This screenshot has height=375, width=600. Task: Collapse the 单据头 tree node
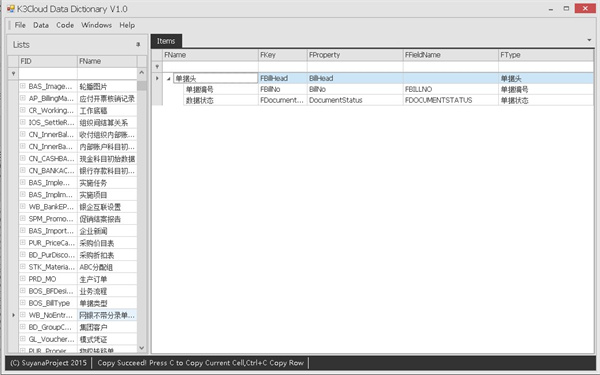point(168,78)
